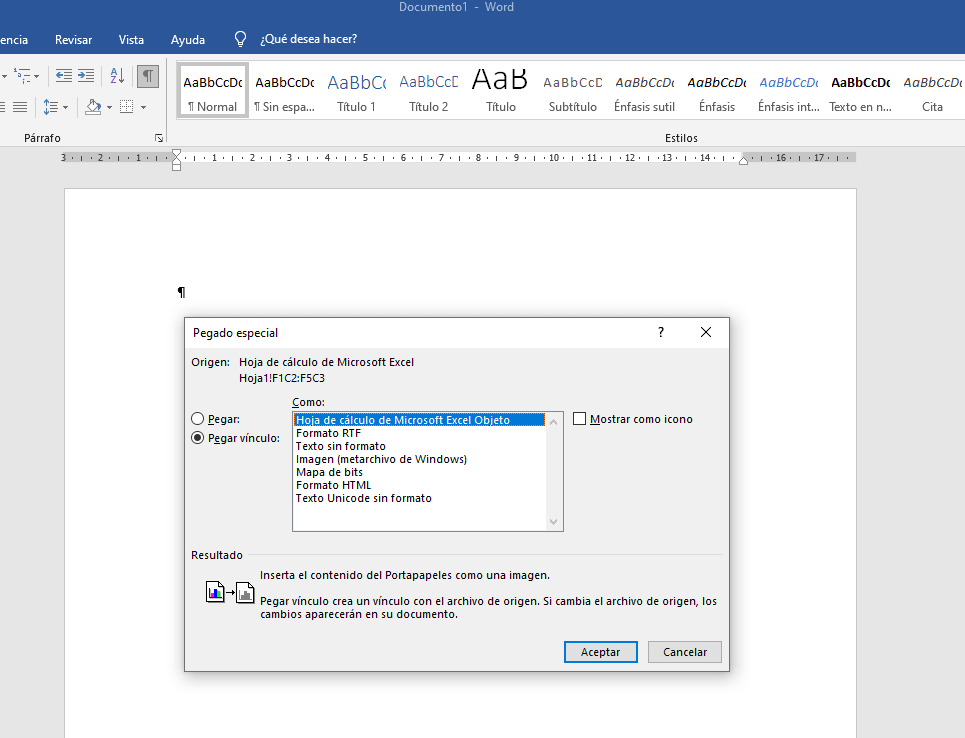This screenshot has height=738, width=965.
Task: Open the Párrafo dialog launcher icon
Action: click(159, 137)
